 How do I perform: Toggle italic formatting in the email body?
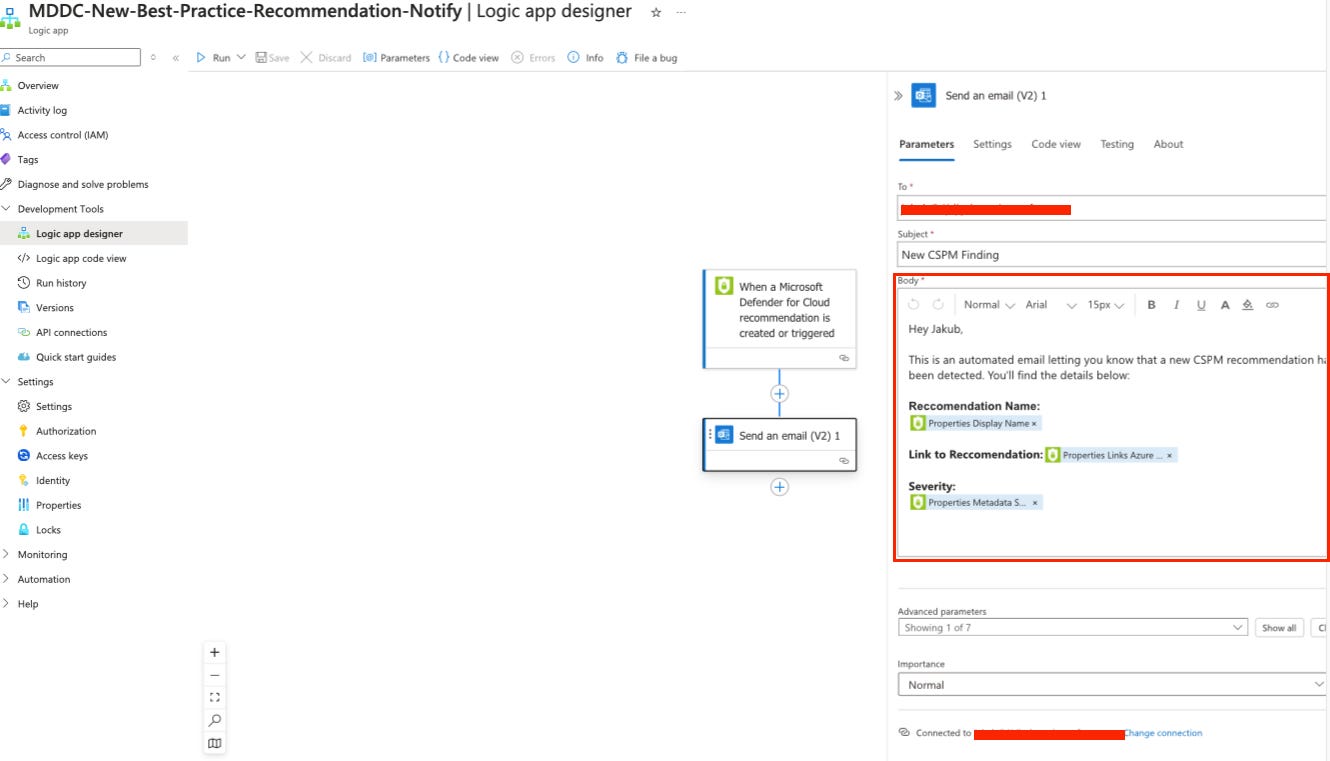click(x=1176, y=305)
